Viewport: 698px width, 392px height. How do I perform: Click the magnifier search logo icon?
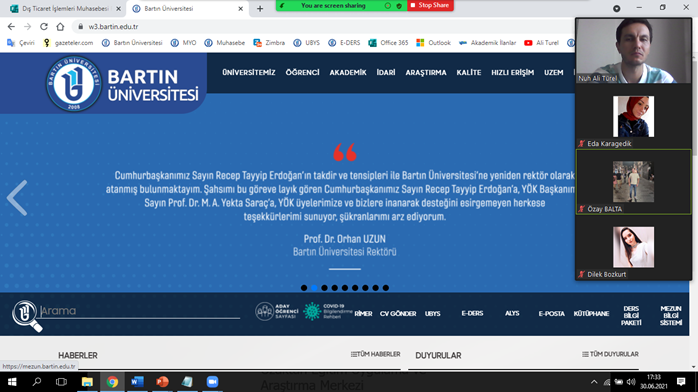(x=27, y=315)
